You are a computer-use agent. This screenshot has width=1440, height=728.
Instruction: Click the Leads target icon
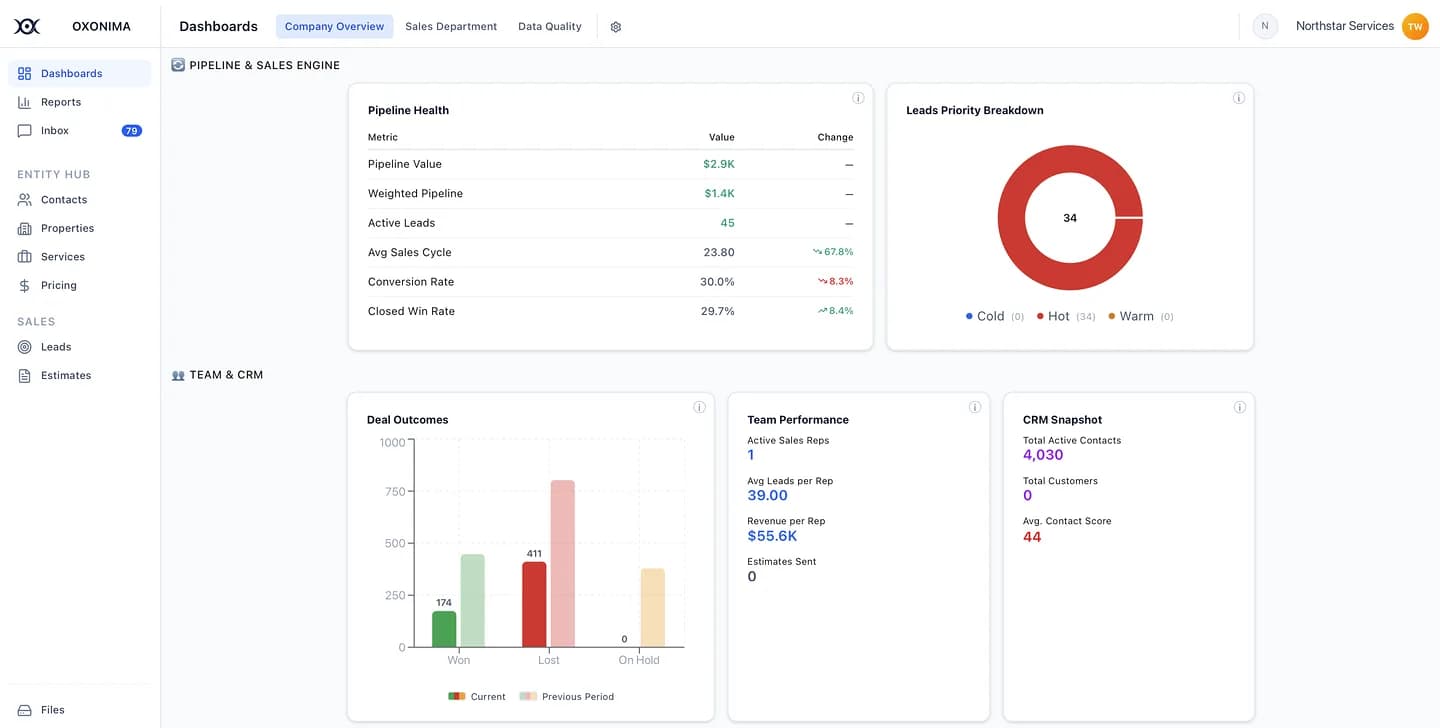point(25,347)
